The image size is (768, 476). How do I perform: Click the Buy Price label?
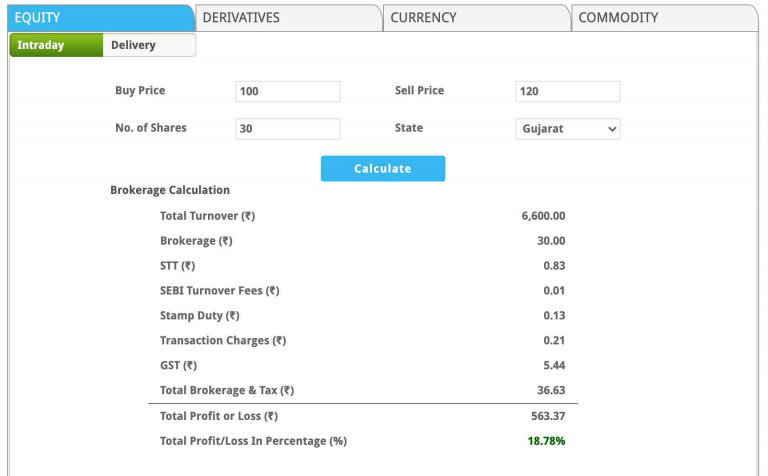(x=140, y=91)
